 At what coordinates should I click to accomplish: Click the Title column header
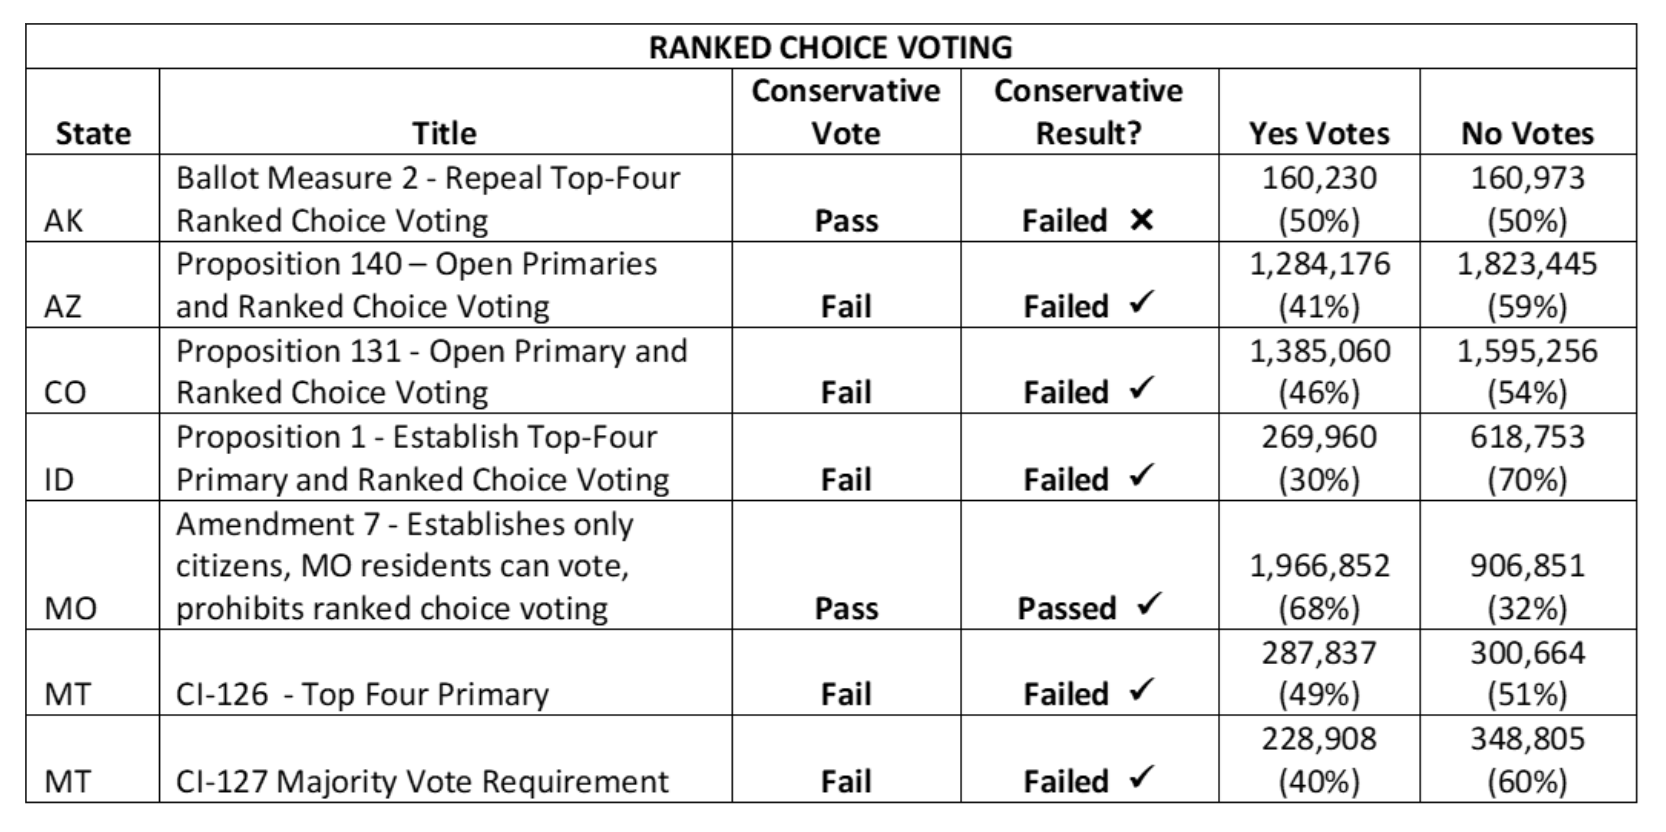(x=445, y=133)
